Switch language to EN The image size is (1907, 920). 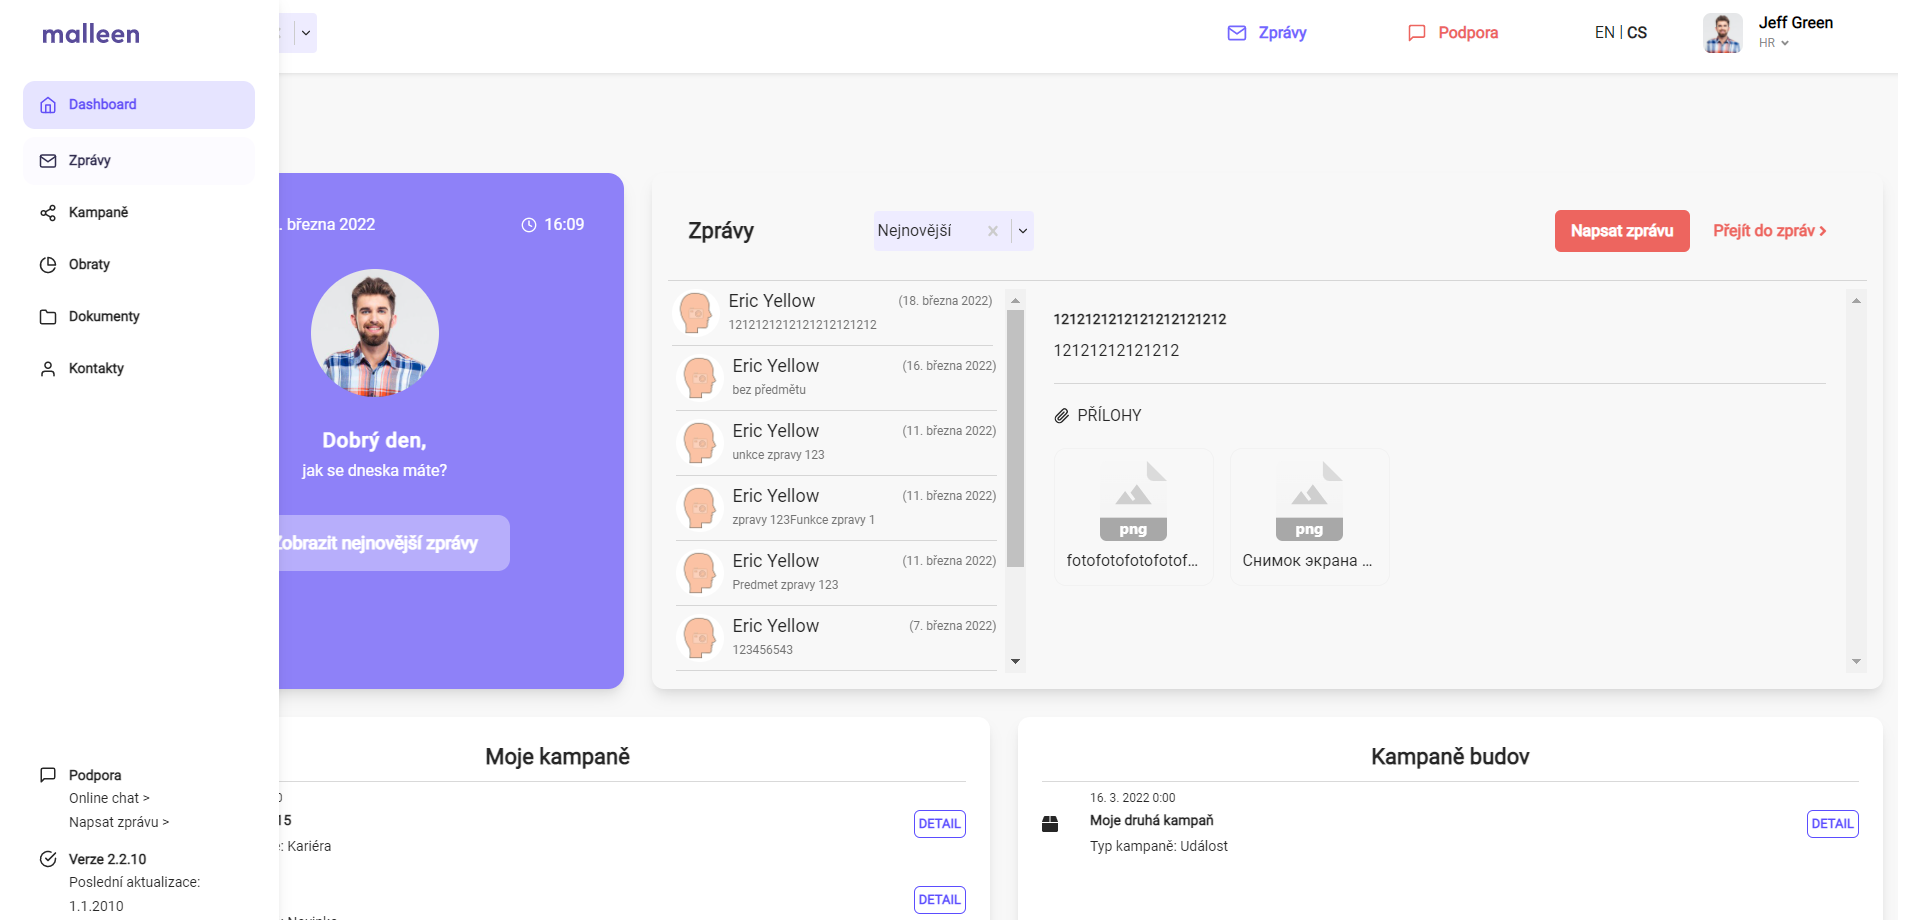(1604, 33)
